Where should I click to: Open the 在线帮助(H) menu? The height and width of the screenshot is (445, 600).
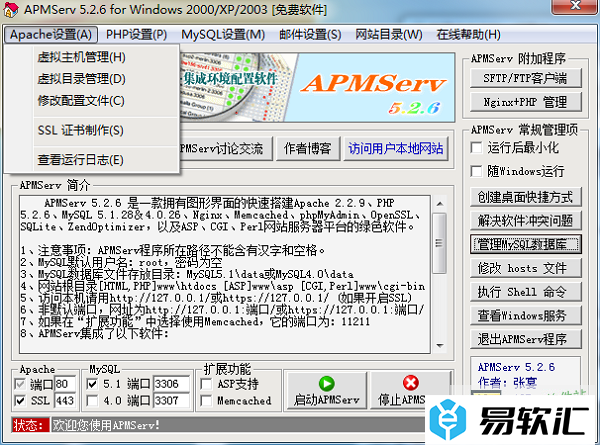pyautogui.click(x=468, y=35)
